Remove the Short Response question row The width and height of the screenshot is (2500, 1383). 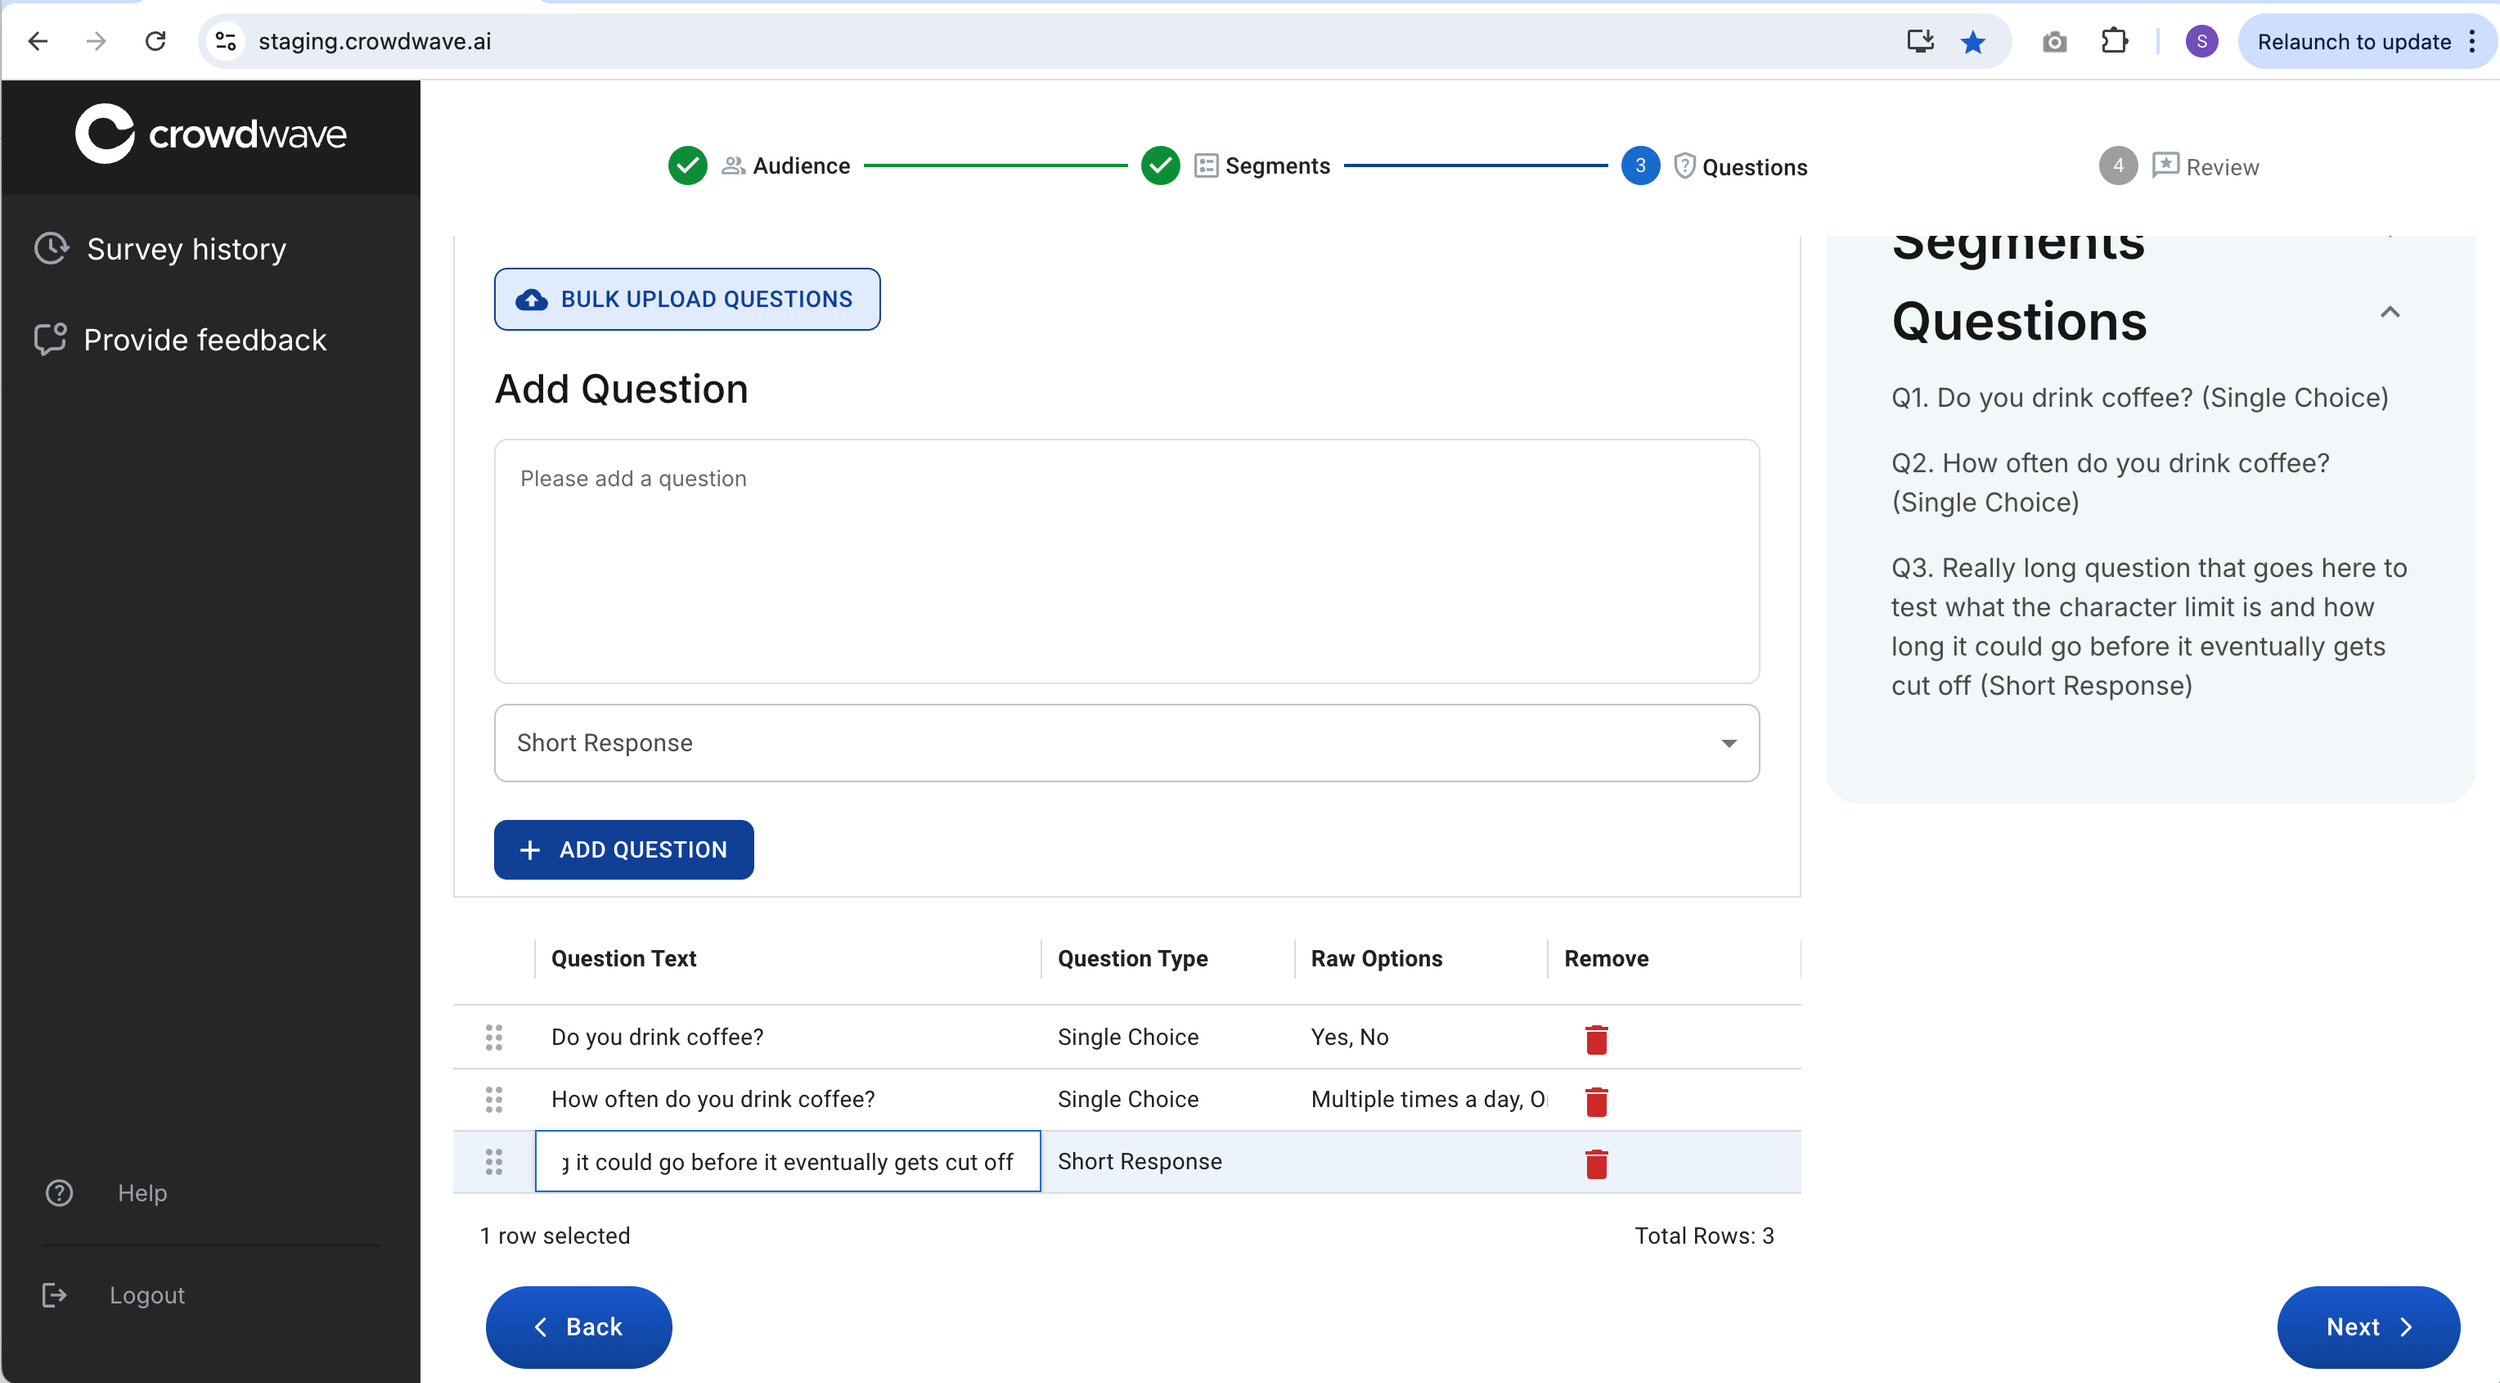tap(1596, 1163)
